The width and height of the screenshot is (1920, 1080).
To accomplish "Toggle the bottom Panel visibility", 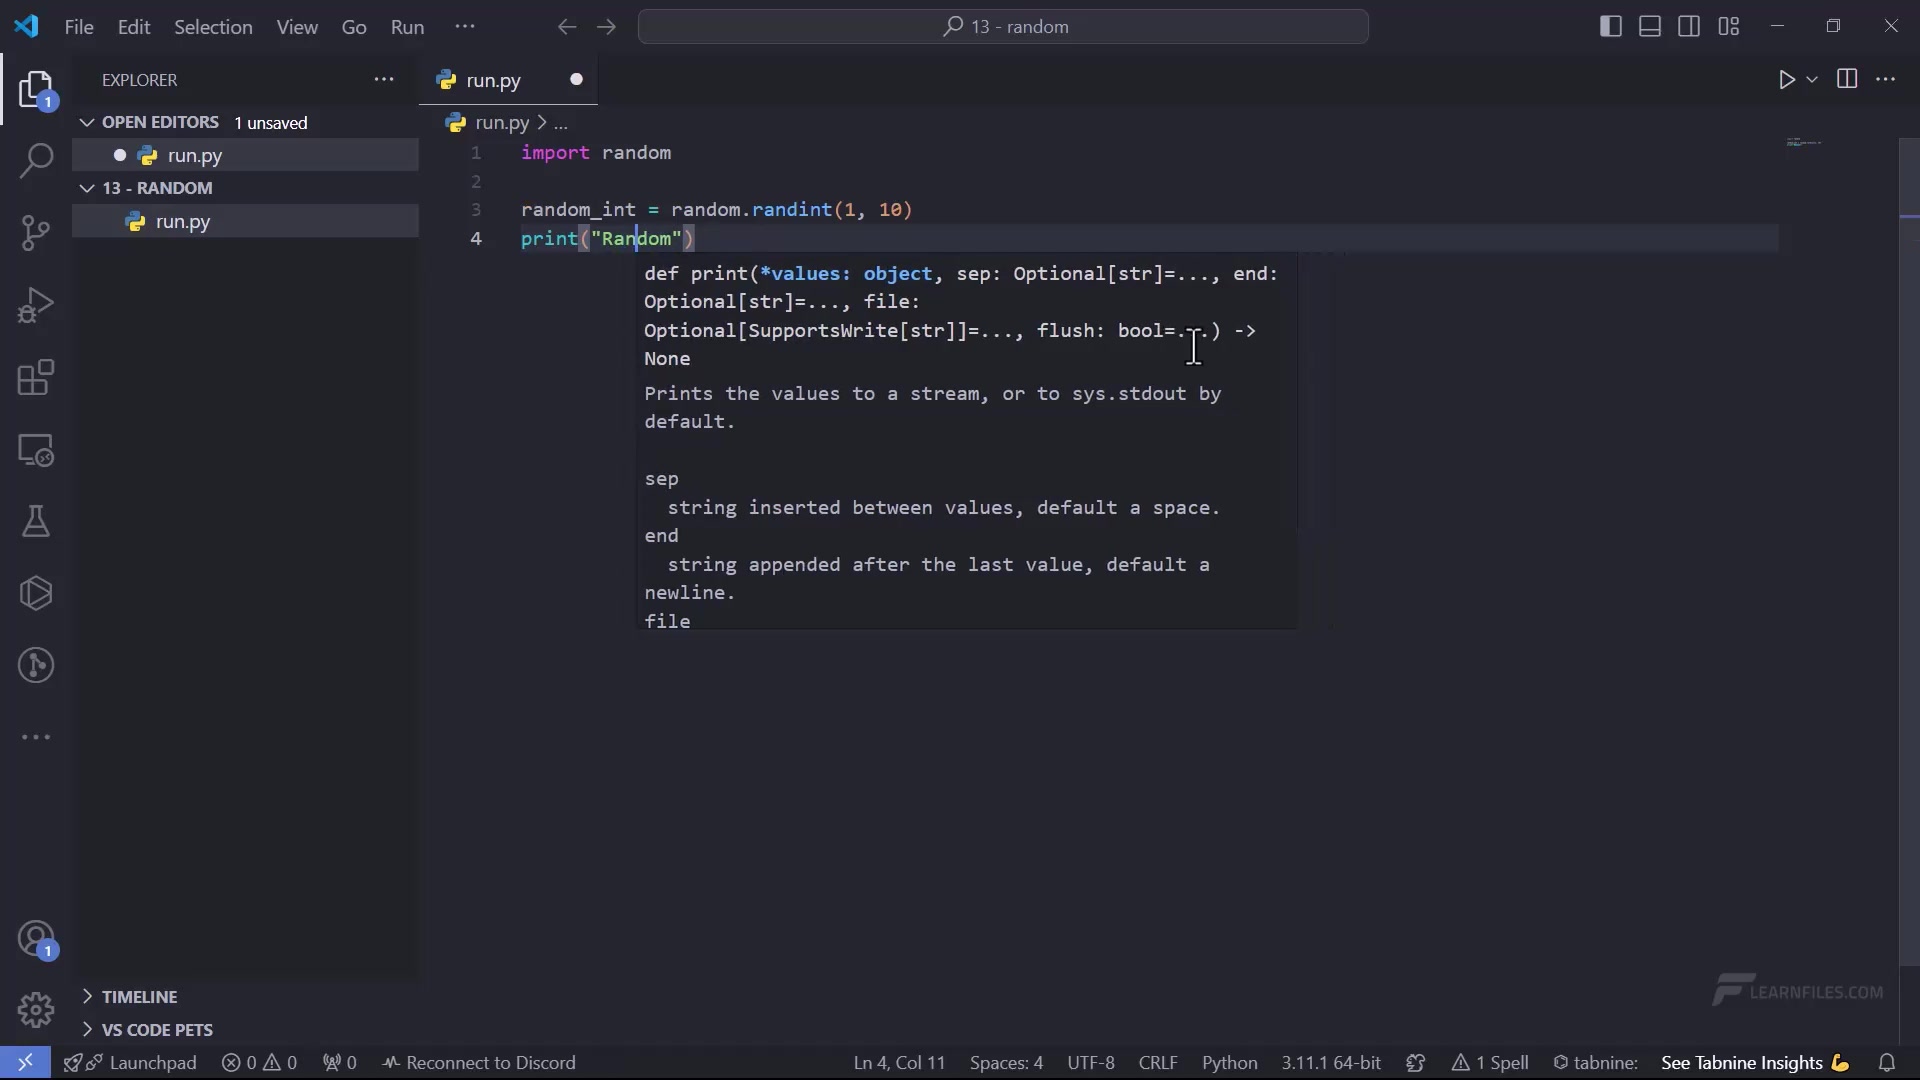I will 1650,27.
